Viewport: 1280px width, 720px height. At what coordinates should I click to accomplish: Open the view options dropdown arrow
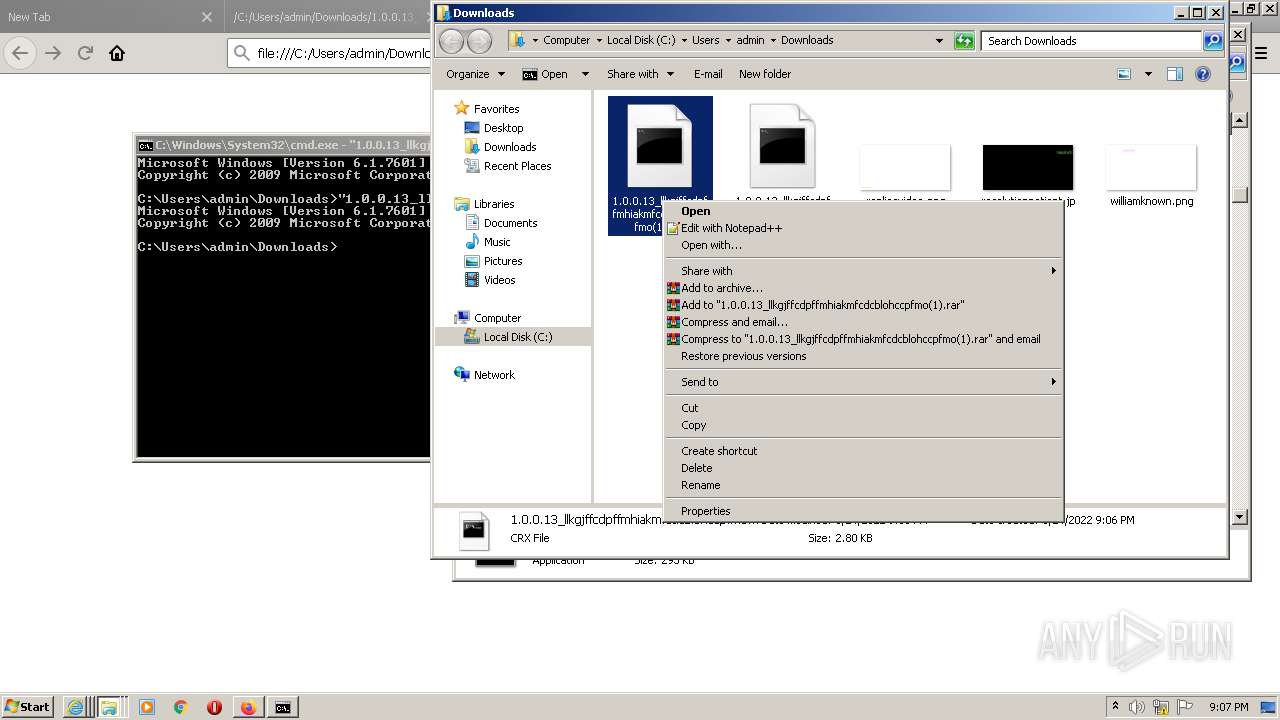click(1148, 74)
